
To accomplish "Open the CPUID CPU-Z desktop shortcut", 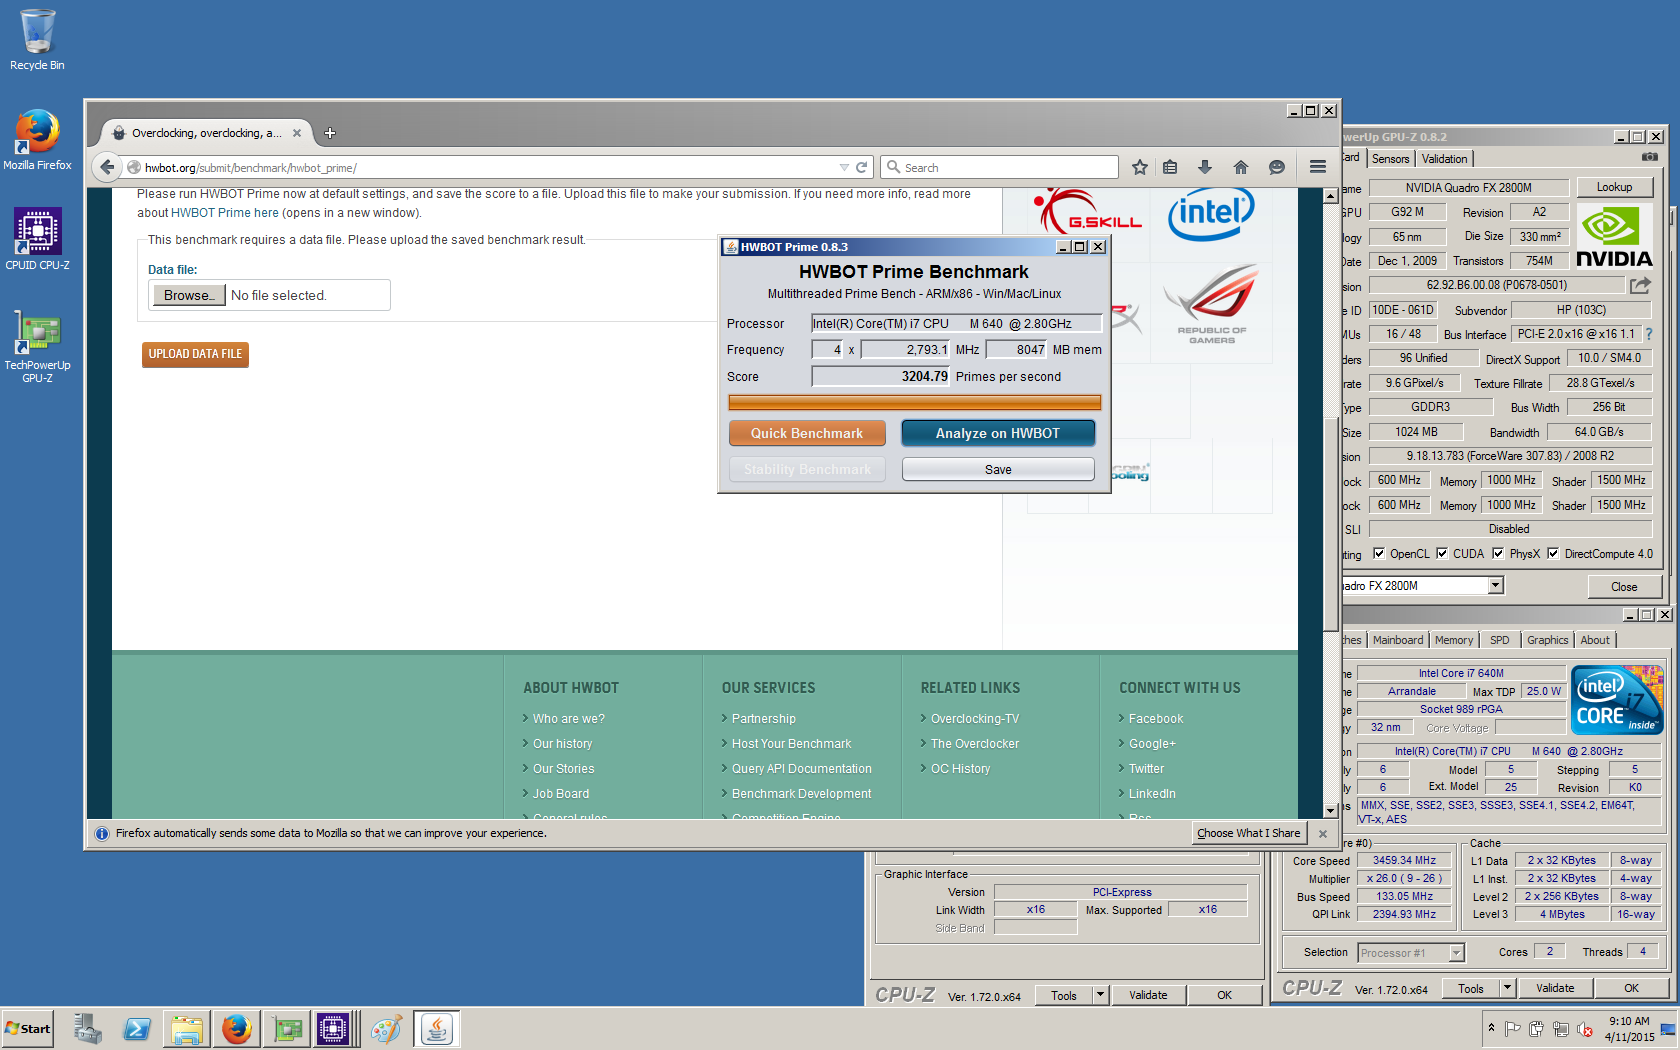I will (37, 239).
